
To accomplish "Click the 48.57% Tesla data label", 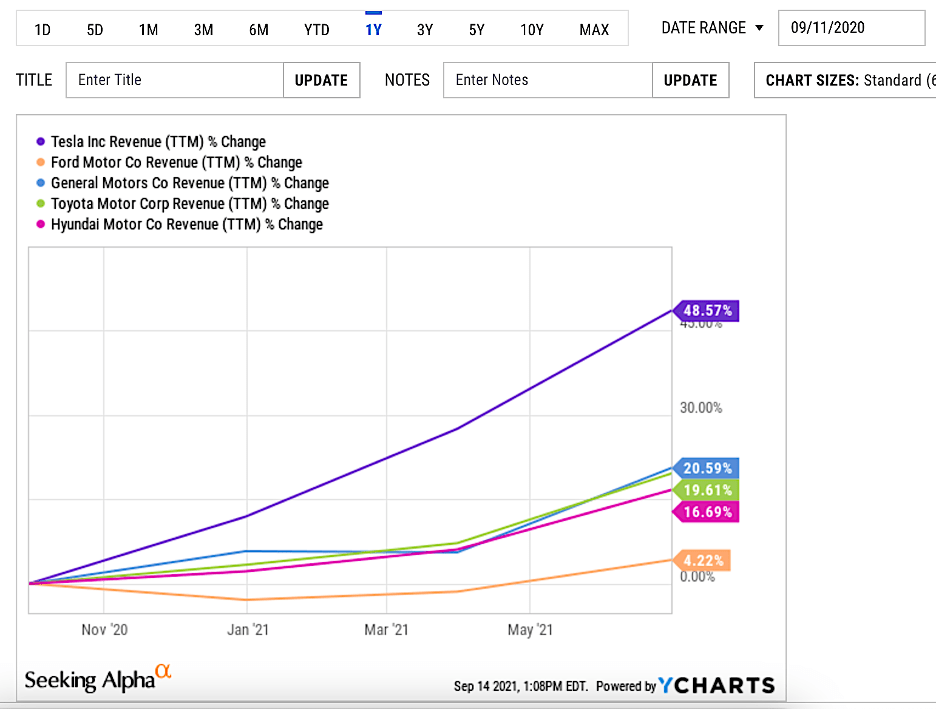I will point(706,310).
